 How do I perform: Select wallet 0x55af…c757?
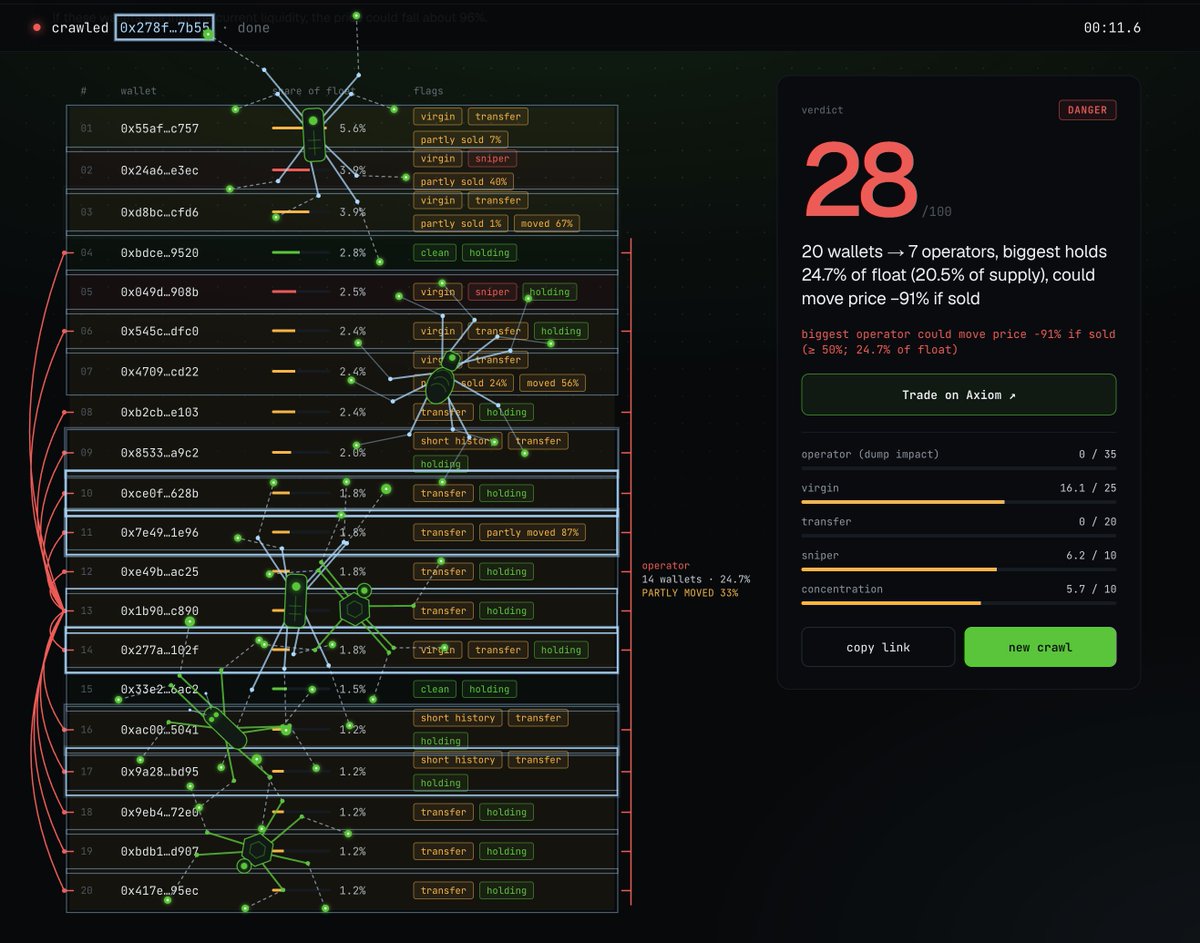pyautogui.click(x=159, y=128)
